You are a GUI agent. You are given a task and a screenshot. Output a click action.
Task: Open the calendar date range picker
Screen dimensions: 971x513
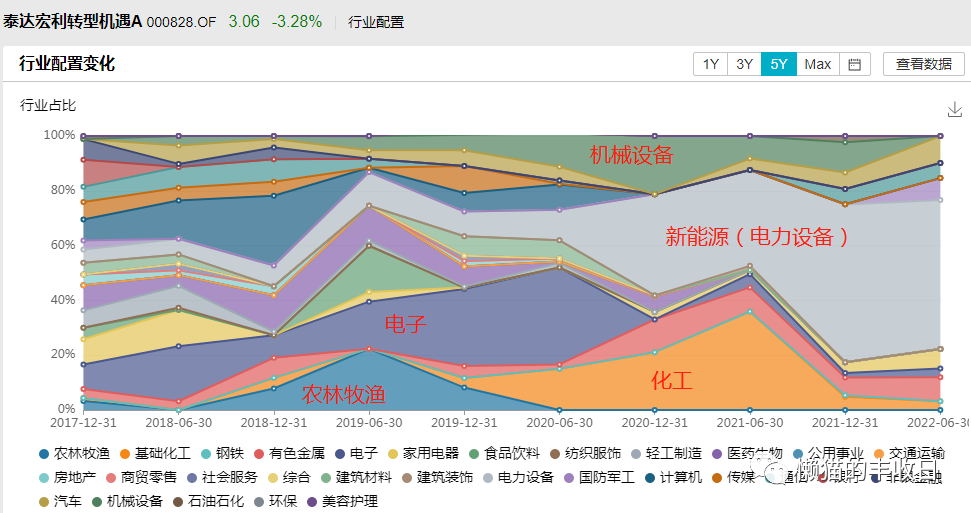(x=855, y=64)
